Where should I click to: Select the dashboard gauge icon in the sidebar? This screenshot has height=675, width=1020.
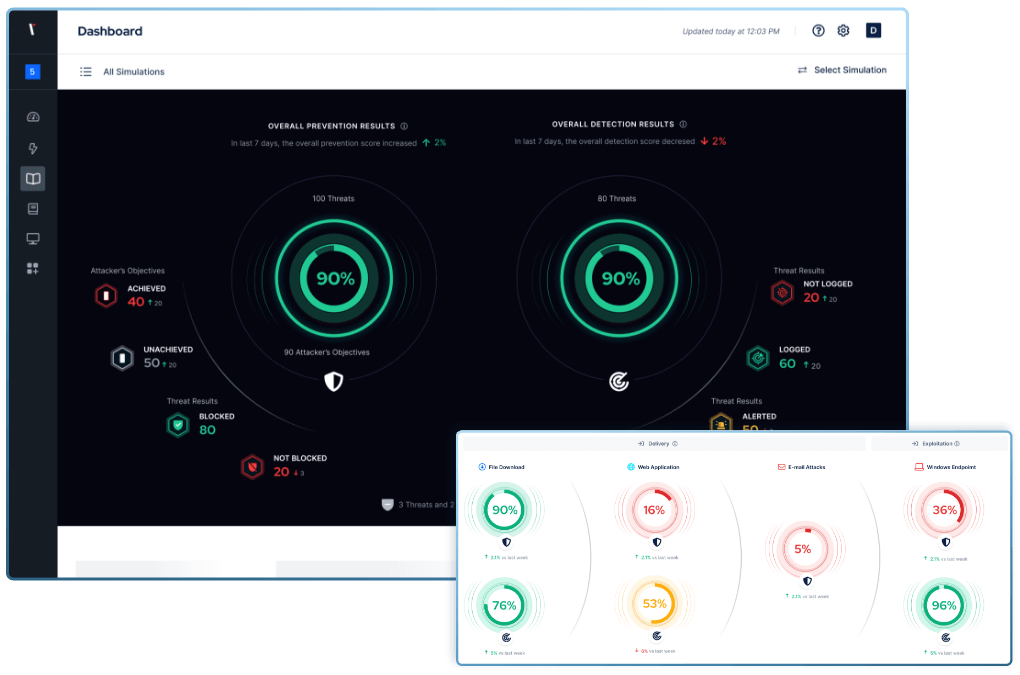[x=33, y=117]
